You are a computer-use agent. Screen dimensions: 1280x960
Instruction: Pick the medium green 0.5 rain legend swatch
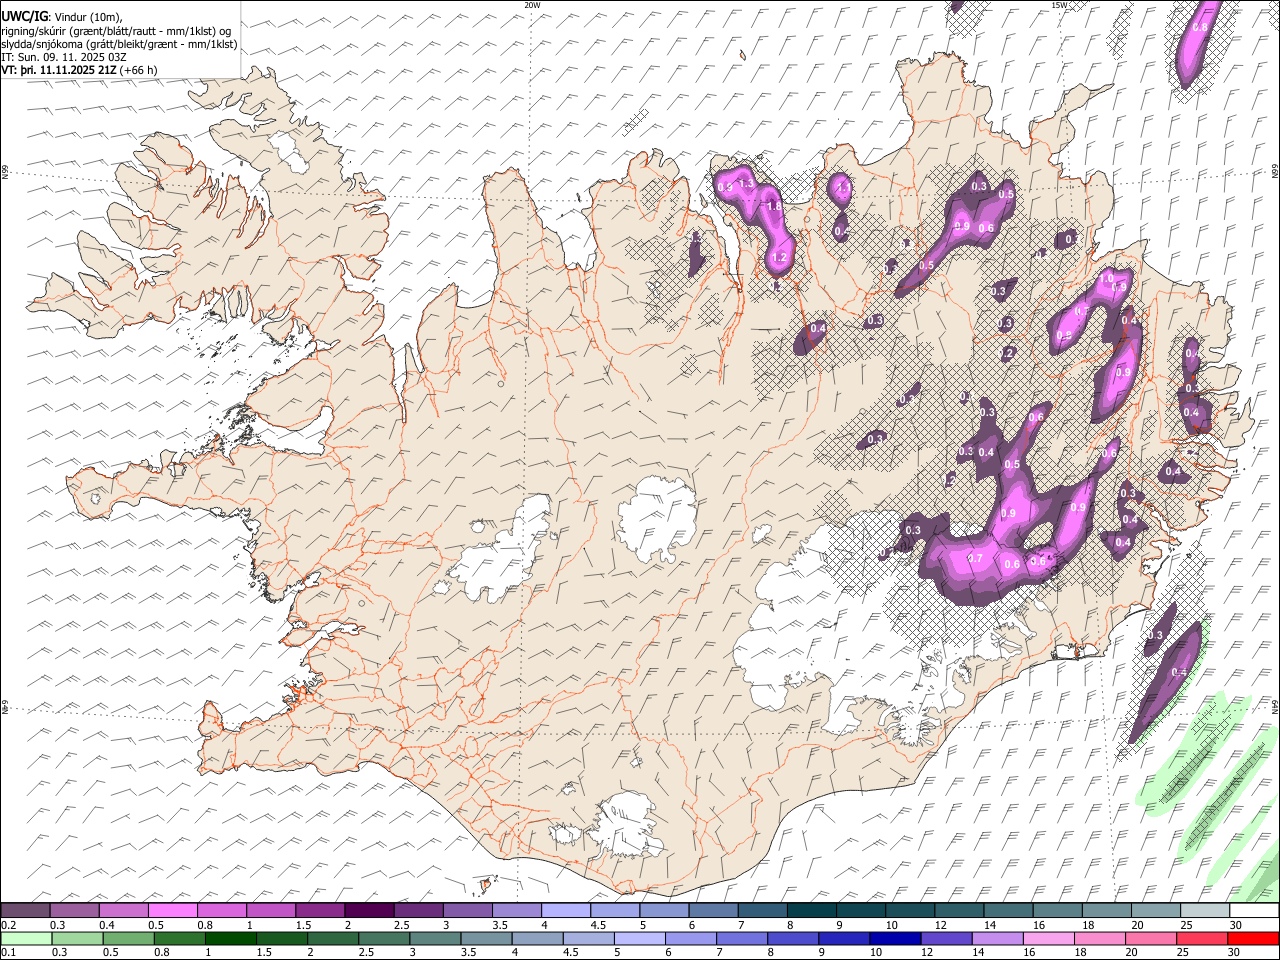coord(129,938)
